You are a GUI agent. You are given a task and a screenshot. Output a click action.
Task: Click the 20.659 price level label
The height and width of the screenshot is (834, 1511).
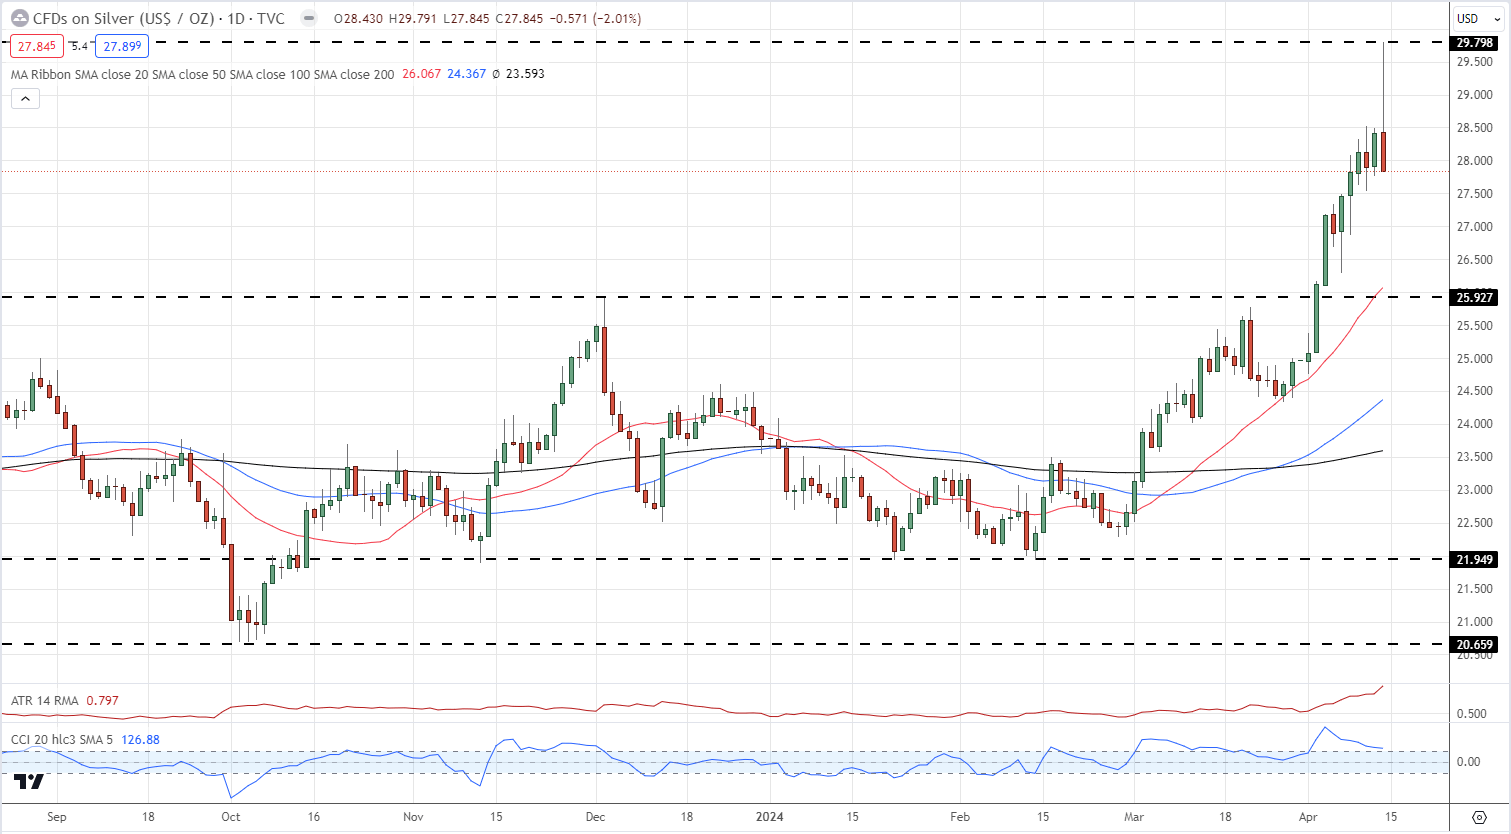coord(1475,645)
